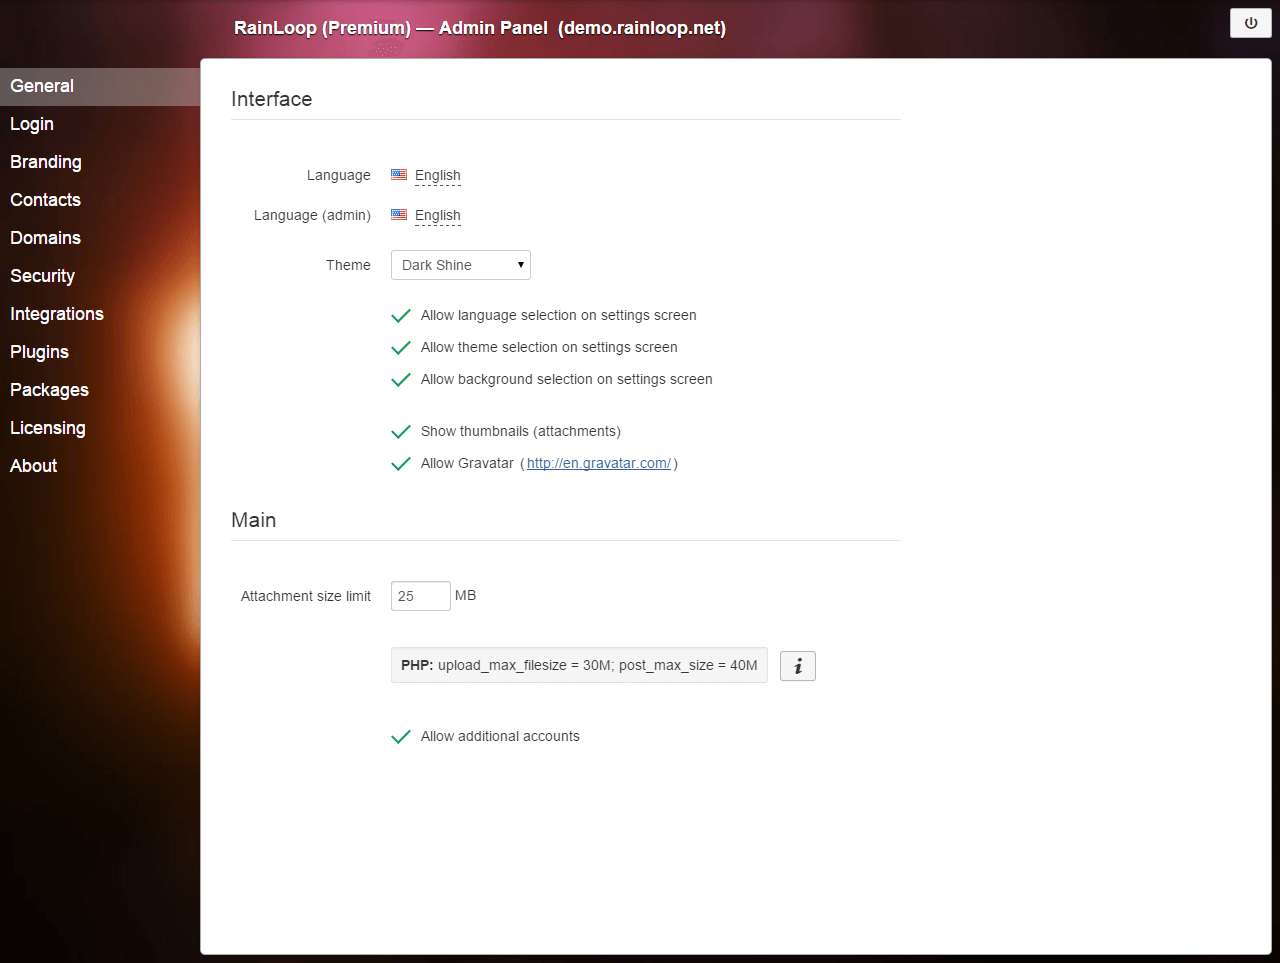
Task: Open the Domains settings page
Action: click(x=46, y=238)
